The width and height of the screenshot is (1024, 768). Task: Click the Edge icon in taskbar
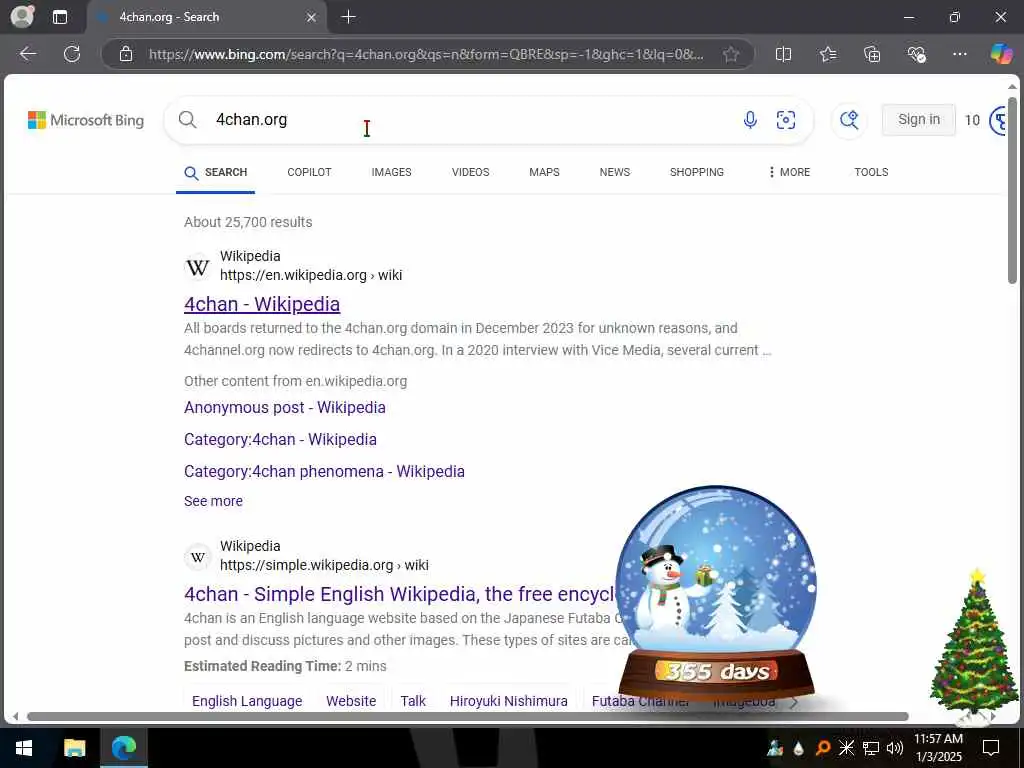[x=123, y=748]
